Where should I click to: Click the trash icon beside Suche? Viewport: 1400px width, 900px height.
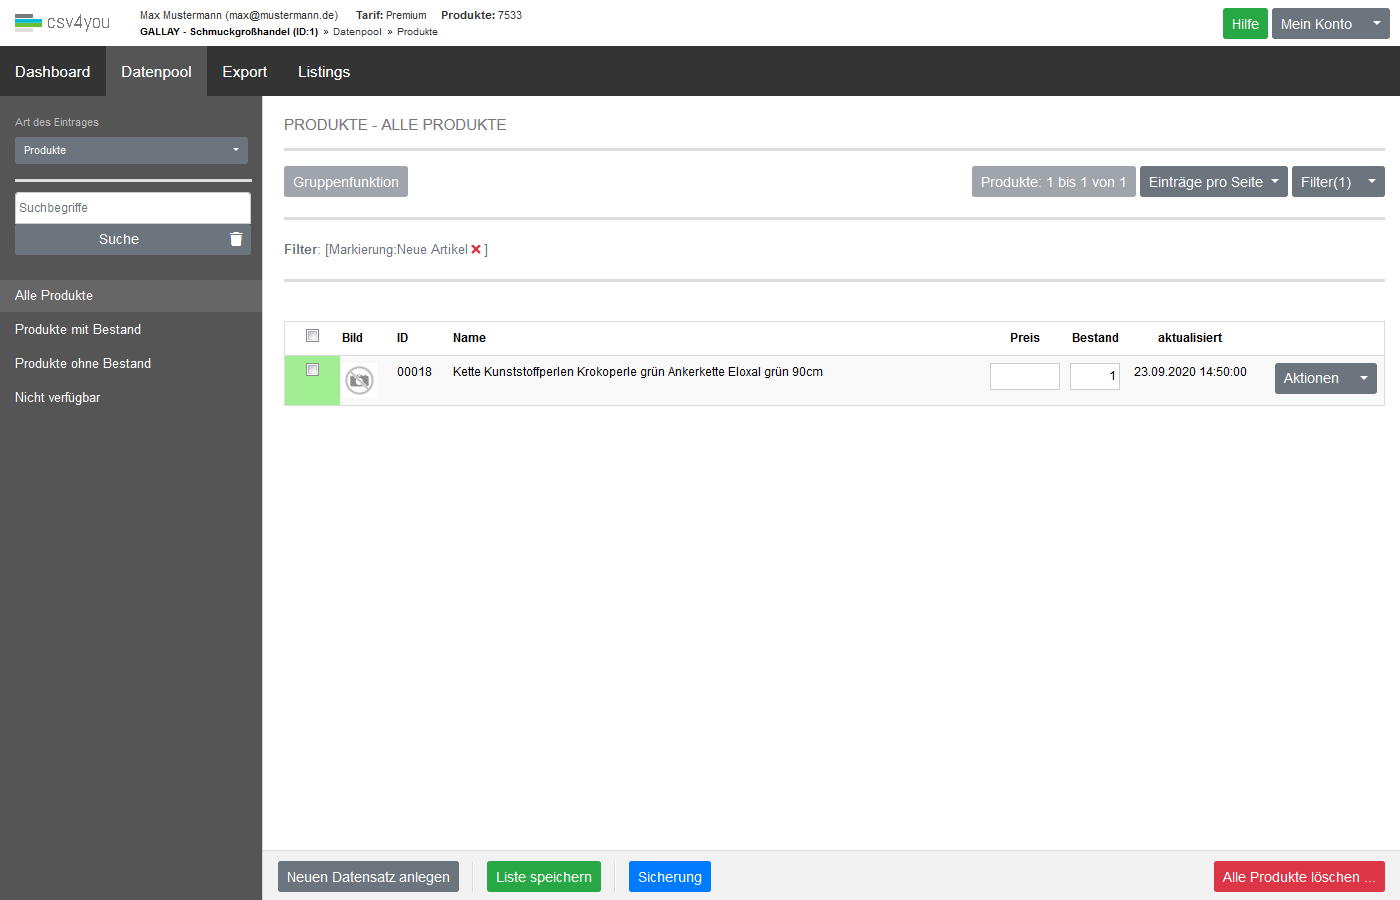coord(236,239)
